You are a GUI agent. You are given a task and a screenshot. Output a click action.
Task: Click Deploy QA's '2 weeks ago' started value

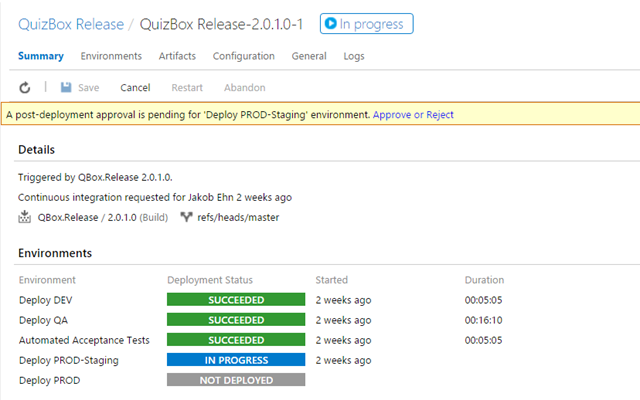[x=343, y=320]
